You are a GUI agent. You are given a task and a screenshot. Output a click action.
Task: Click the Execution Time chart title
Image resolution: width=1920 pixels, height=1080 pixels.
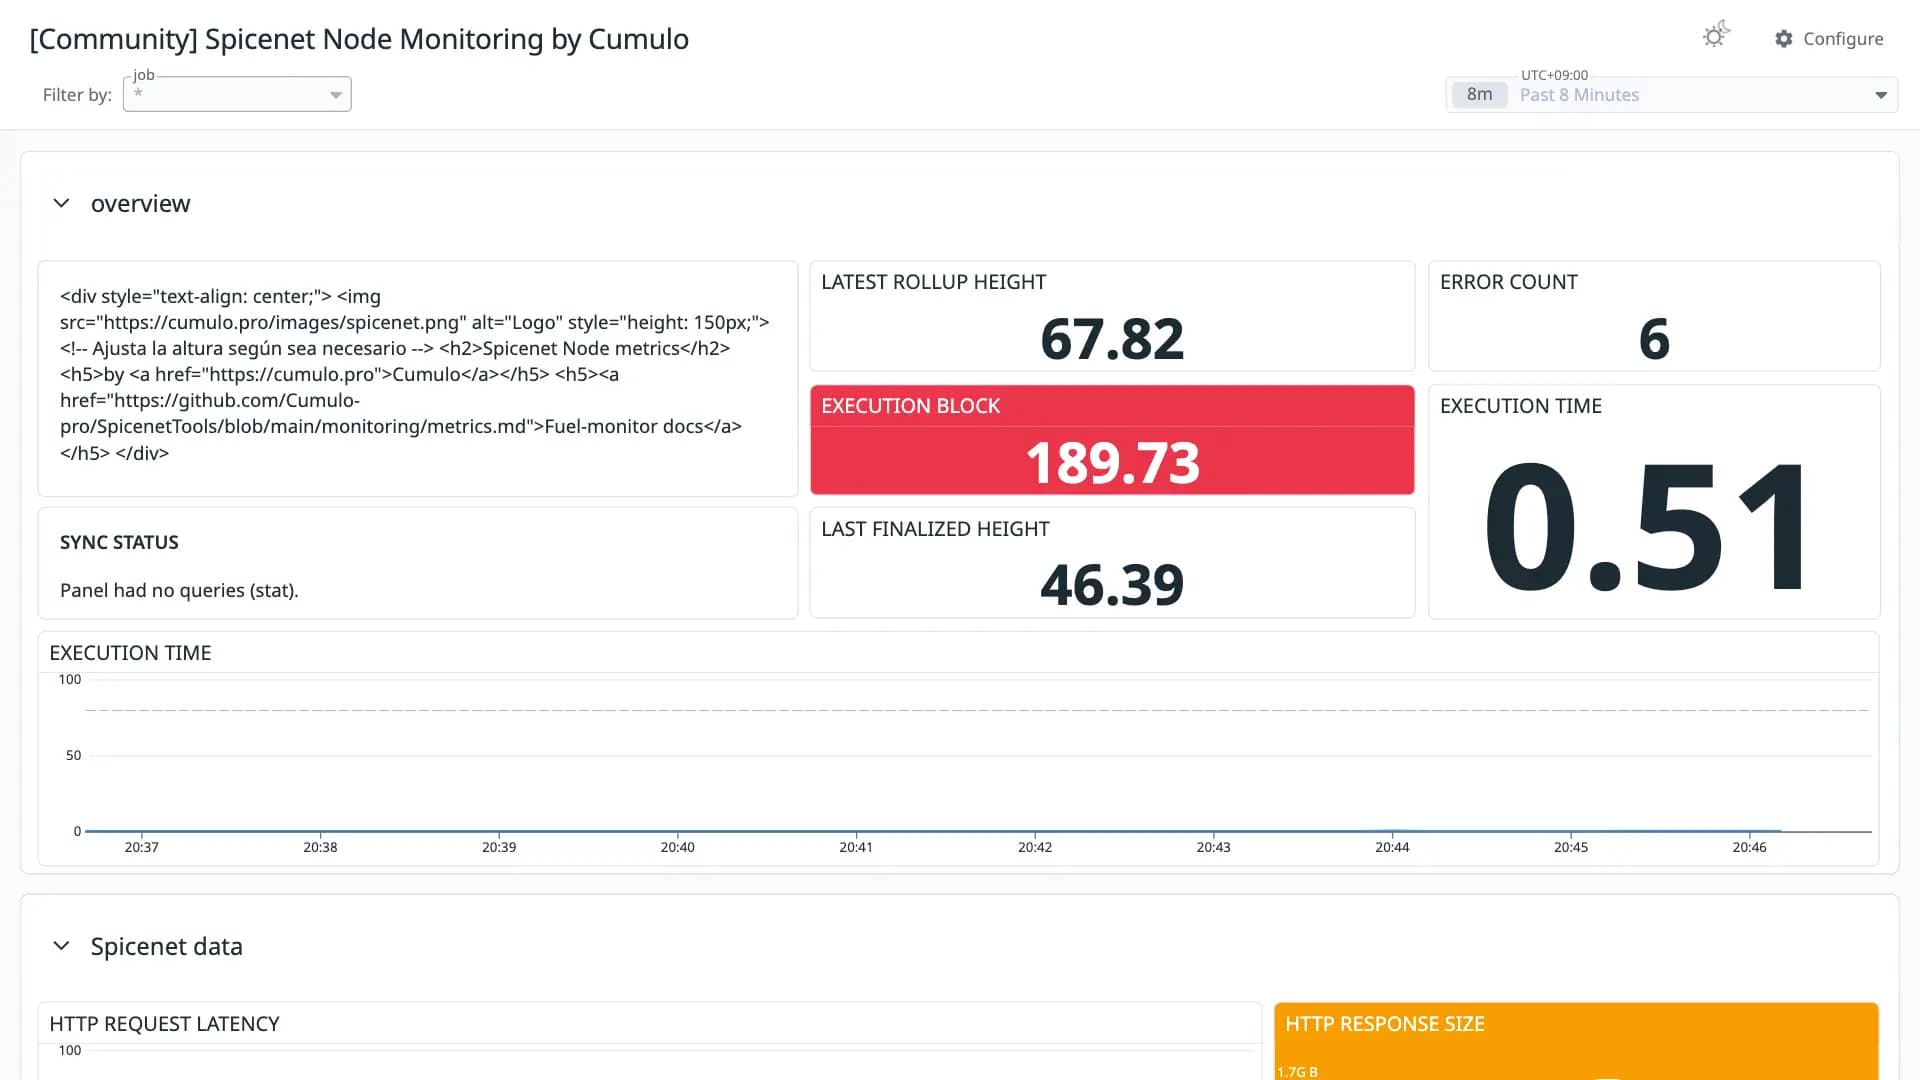coord(130,653)
